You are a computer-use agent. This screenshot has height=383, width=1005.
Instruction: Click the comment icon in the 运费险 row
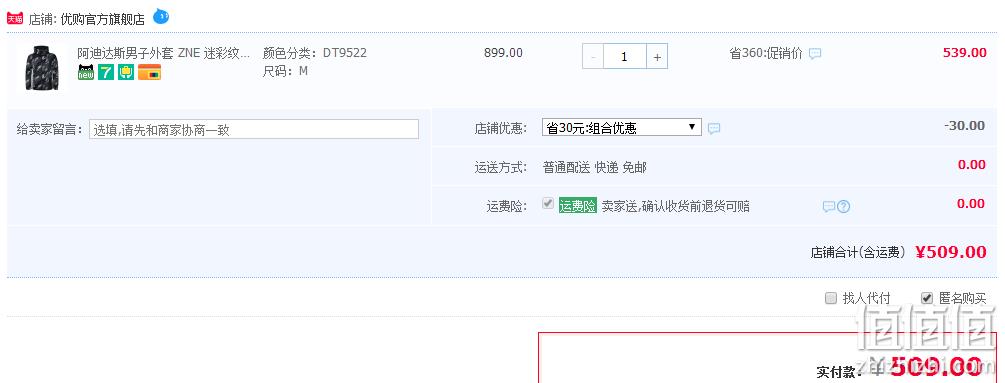829,207
